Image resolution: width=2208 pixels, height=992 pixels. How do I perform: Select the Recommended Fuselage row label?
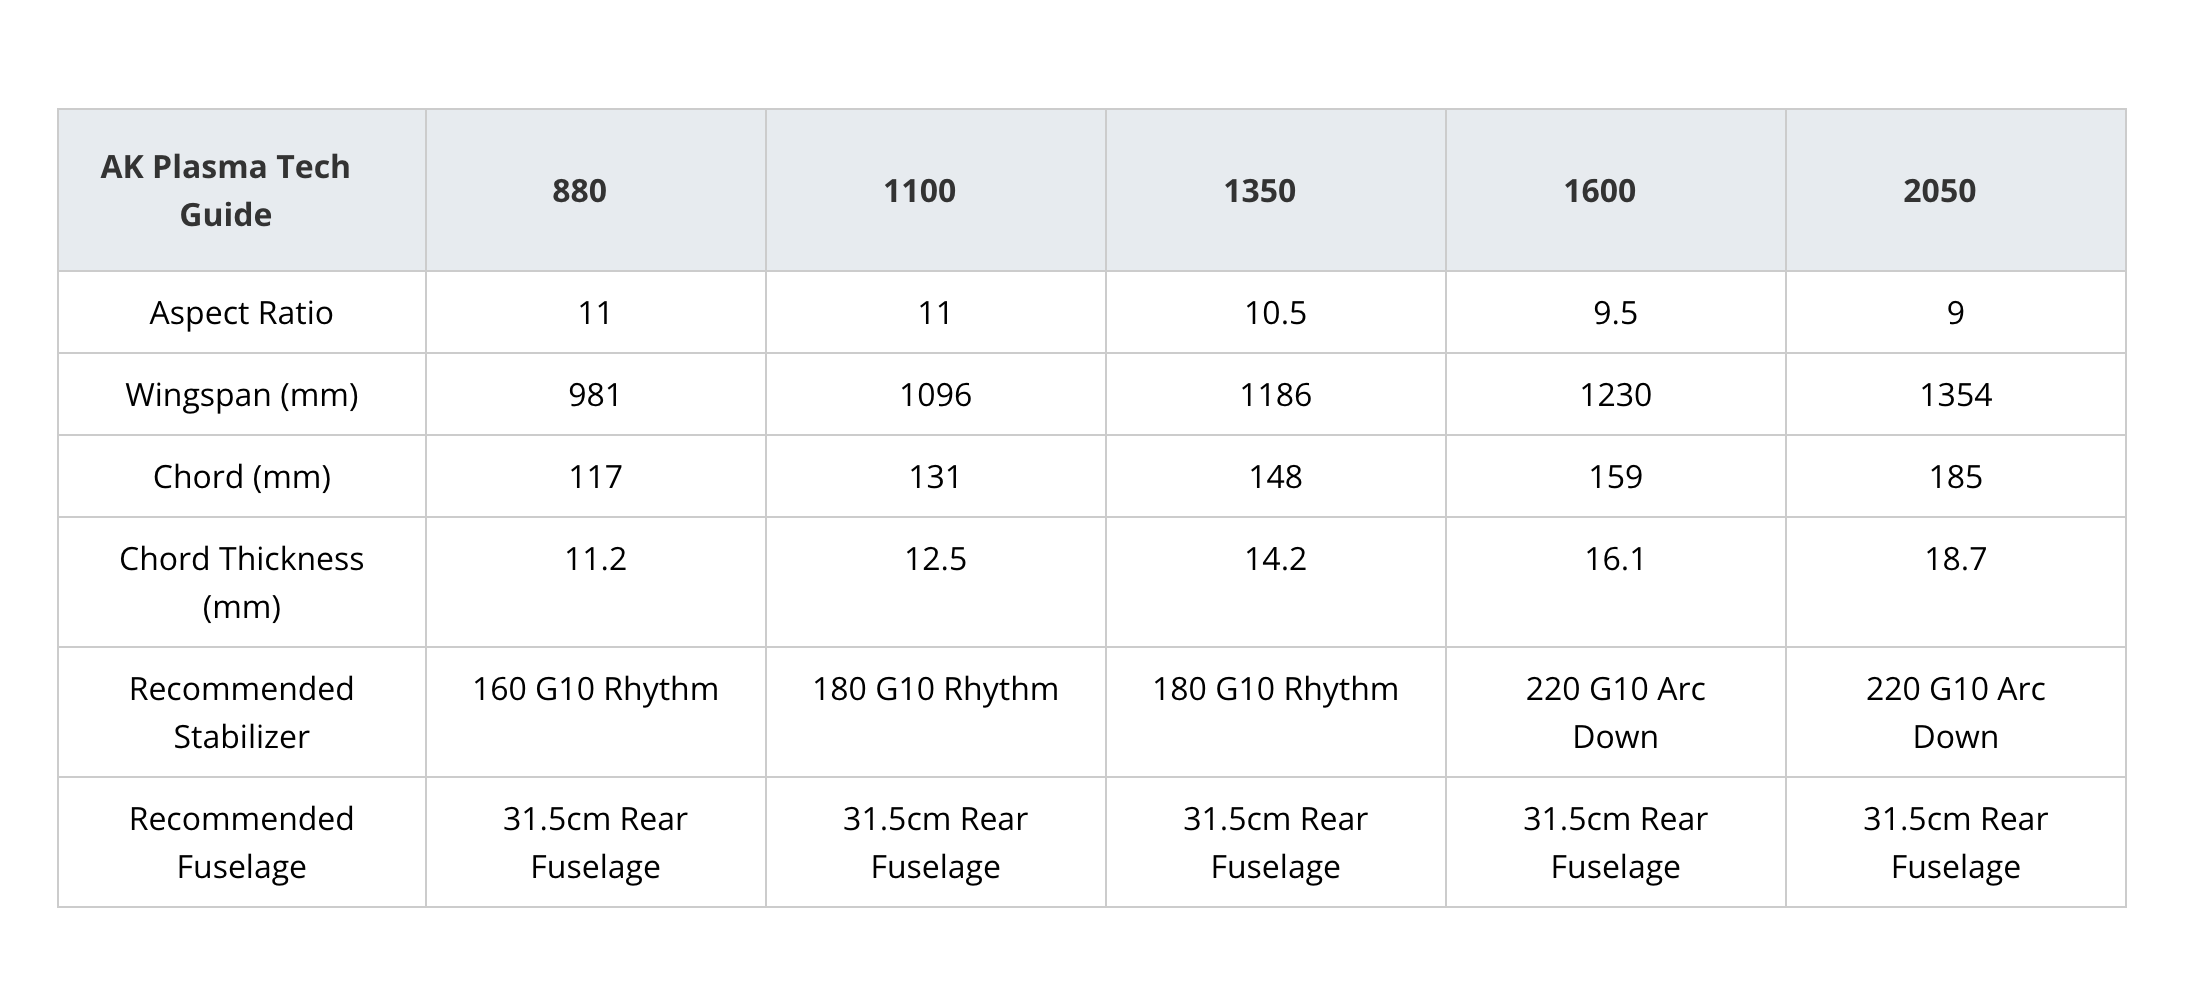pos(241,842)
